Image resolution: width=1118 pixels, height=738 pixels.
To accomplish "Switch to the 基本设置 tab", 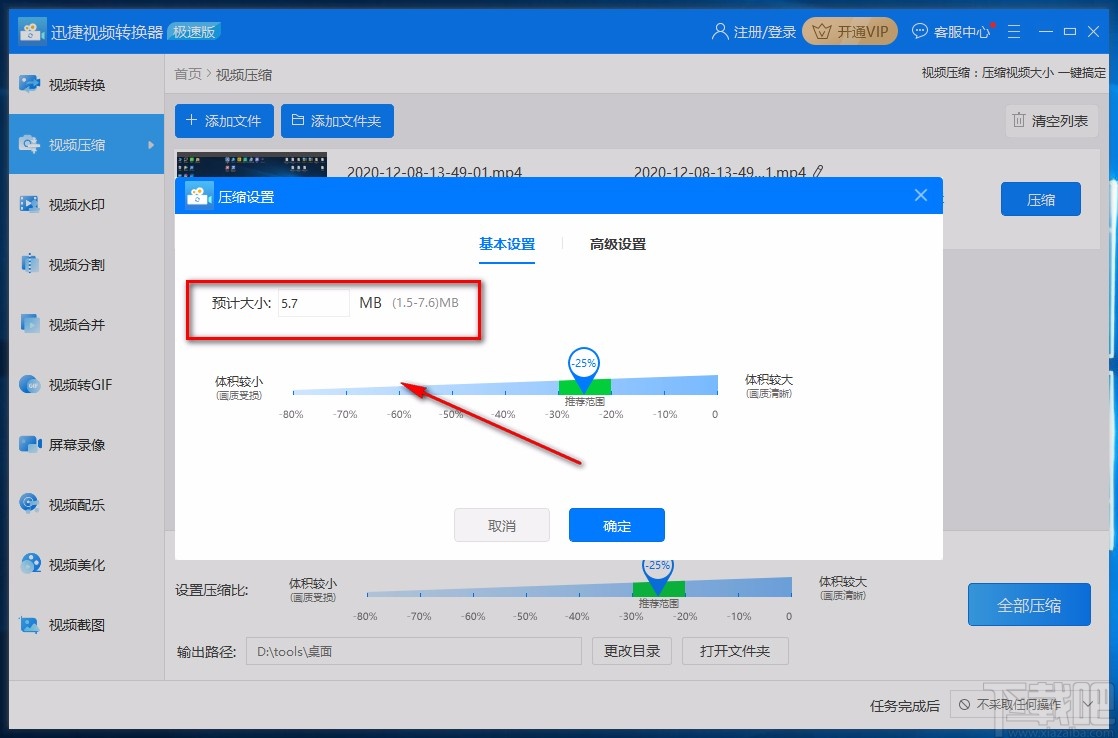I will tap(508, 243).
